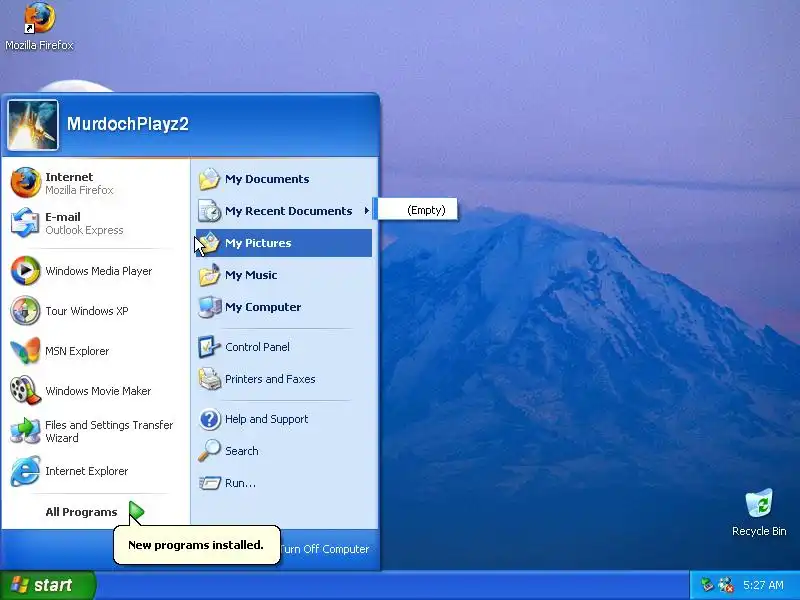Click MSN Explorer text label
800x600 pixels.
77,351
